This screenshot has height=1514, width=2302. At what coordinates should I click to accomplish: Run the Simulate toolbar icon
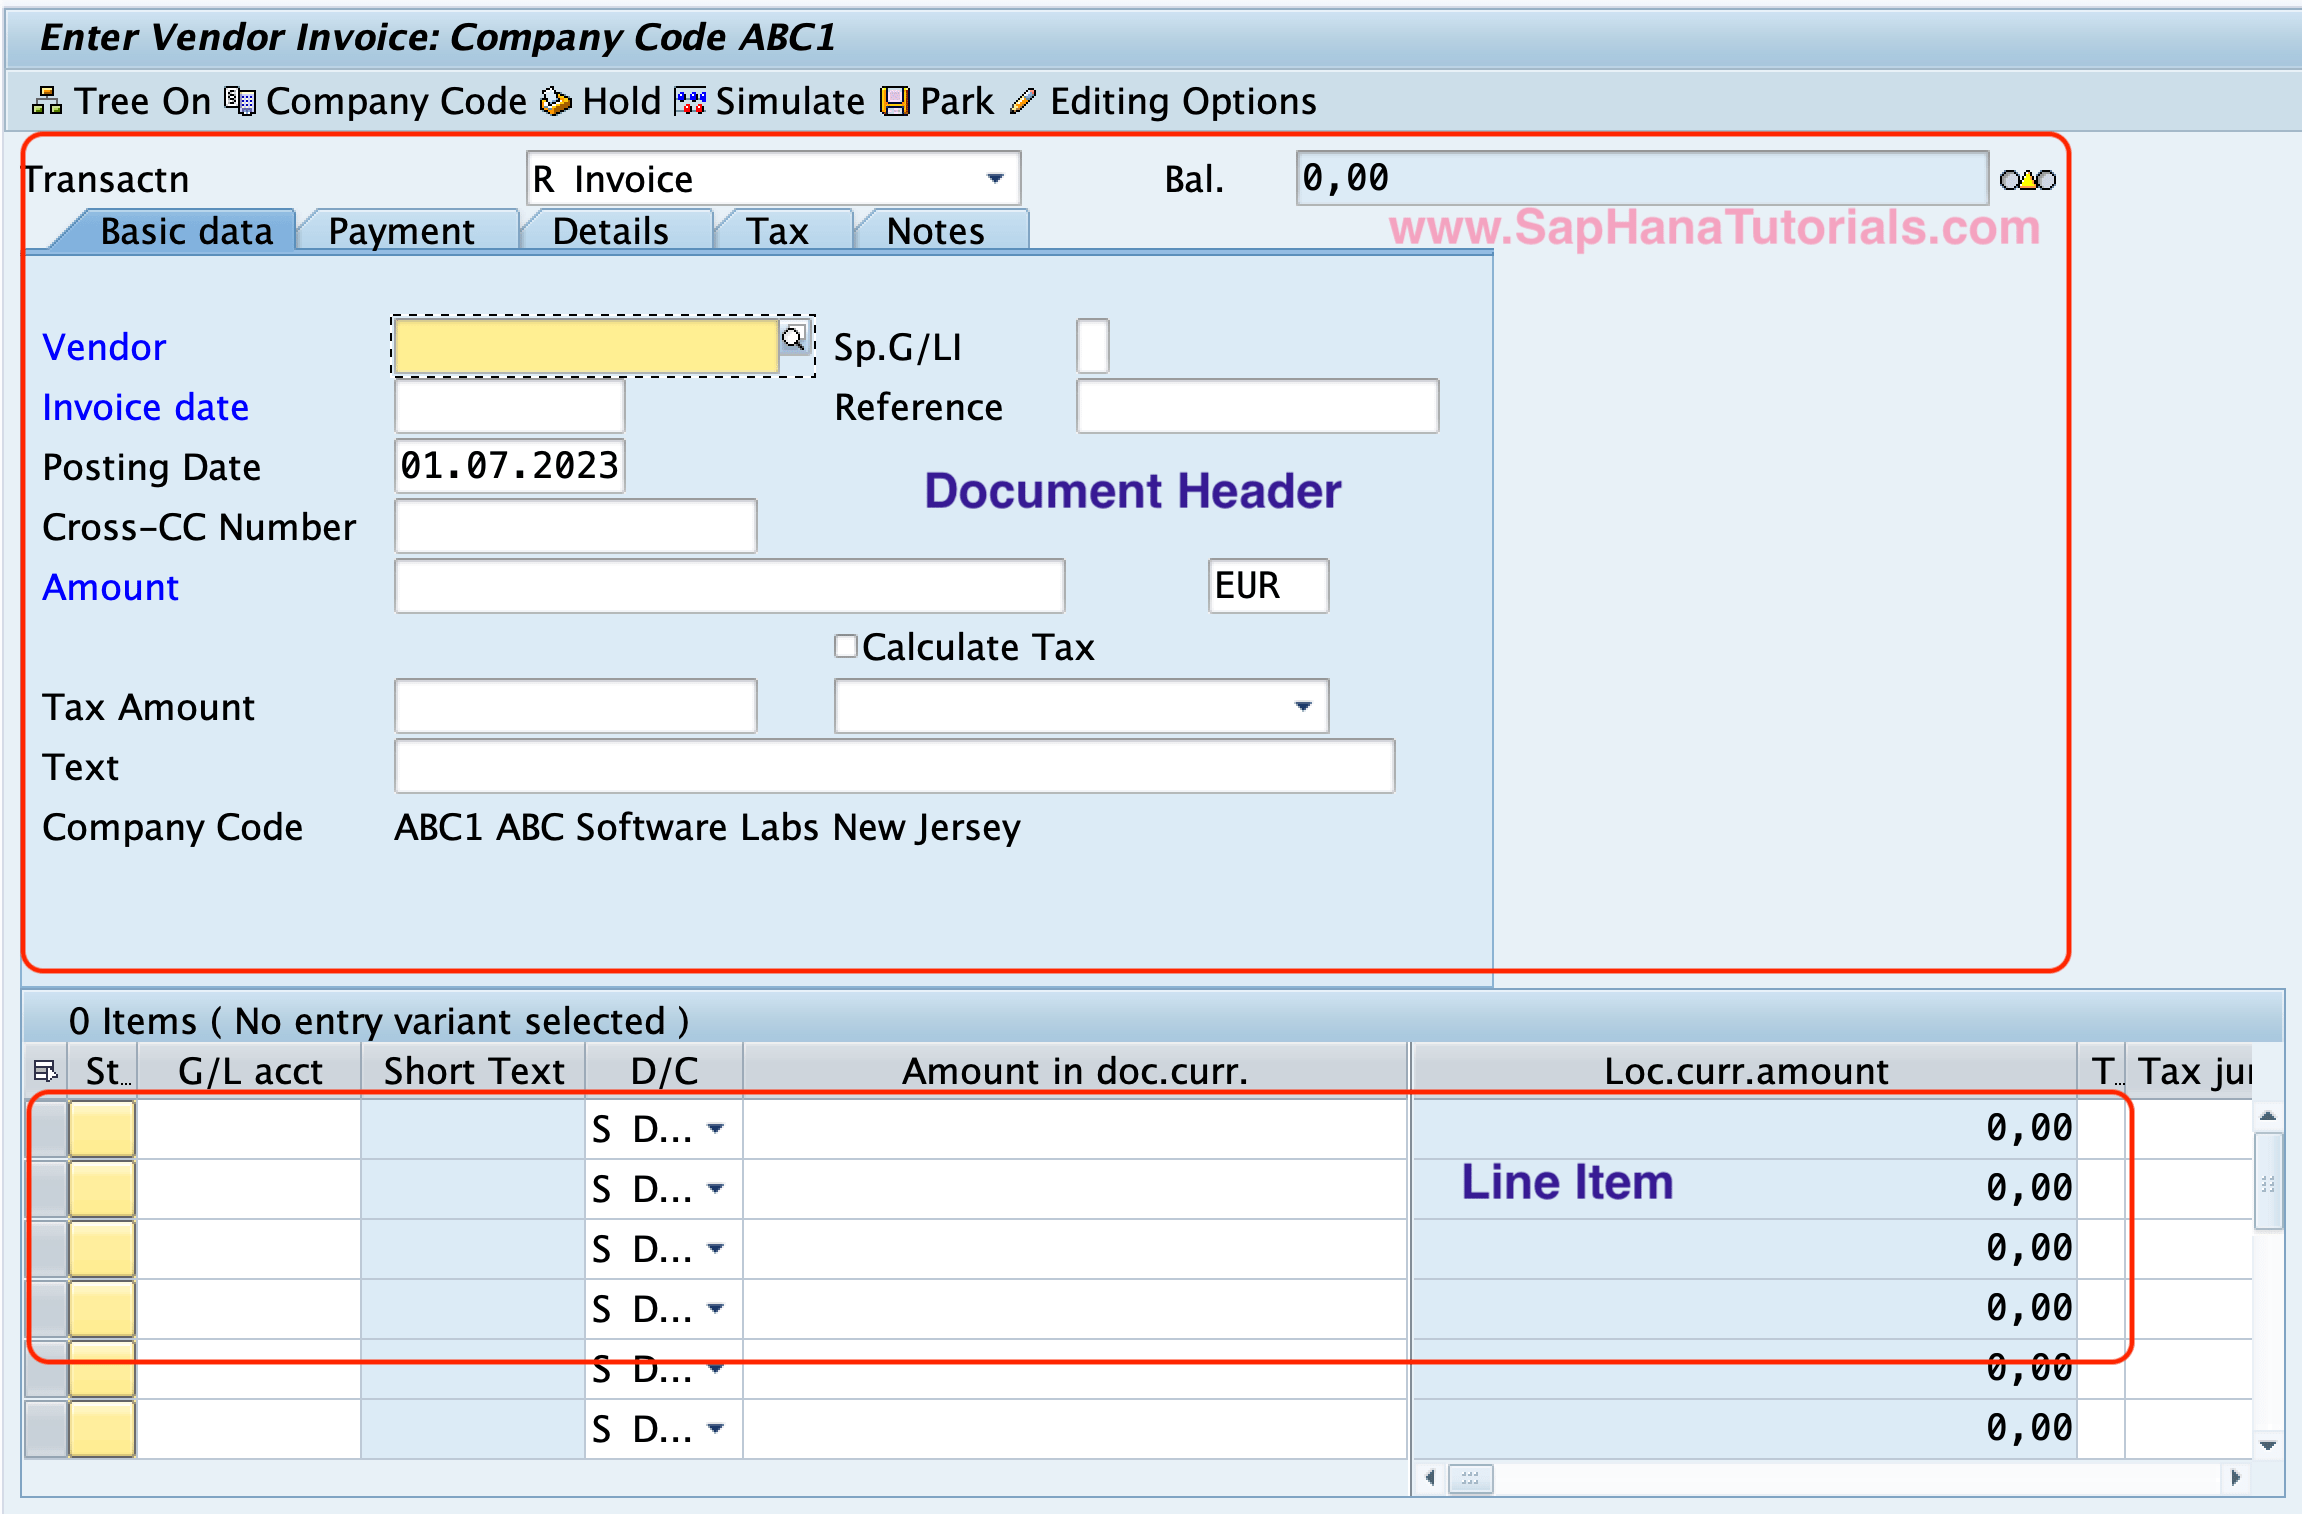coord(688,100)
